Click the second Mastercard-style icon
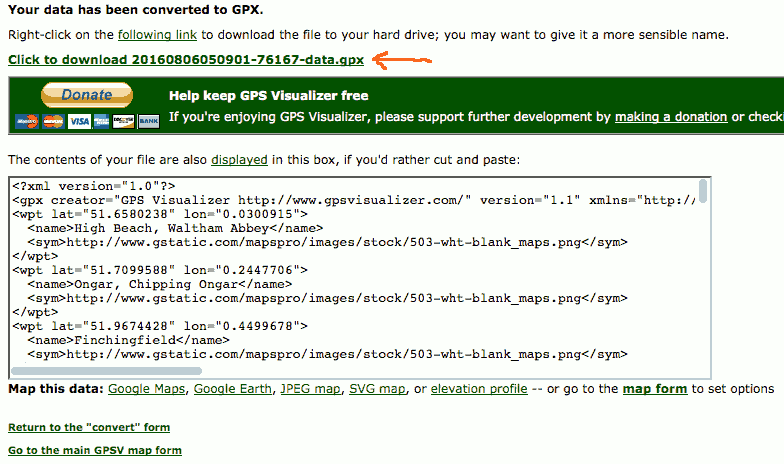The width and height of the screenshot is (784, 464). pyautogui.click(x=52, y=121)
